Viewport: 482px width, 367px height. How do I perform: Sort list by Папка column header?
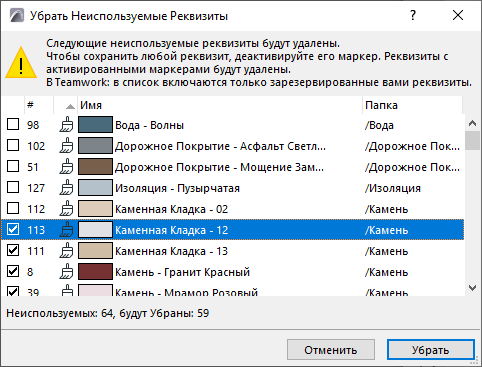click(412, 105)
